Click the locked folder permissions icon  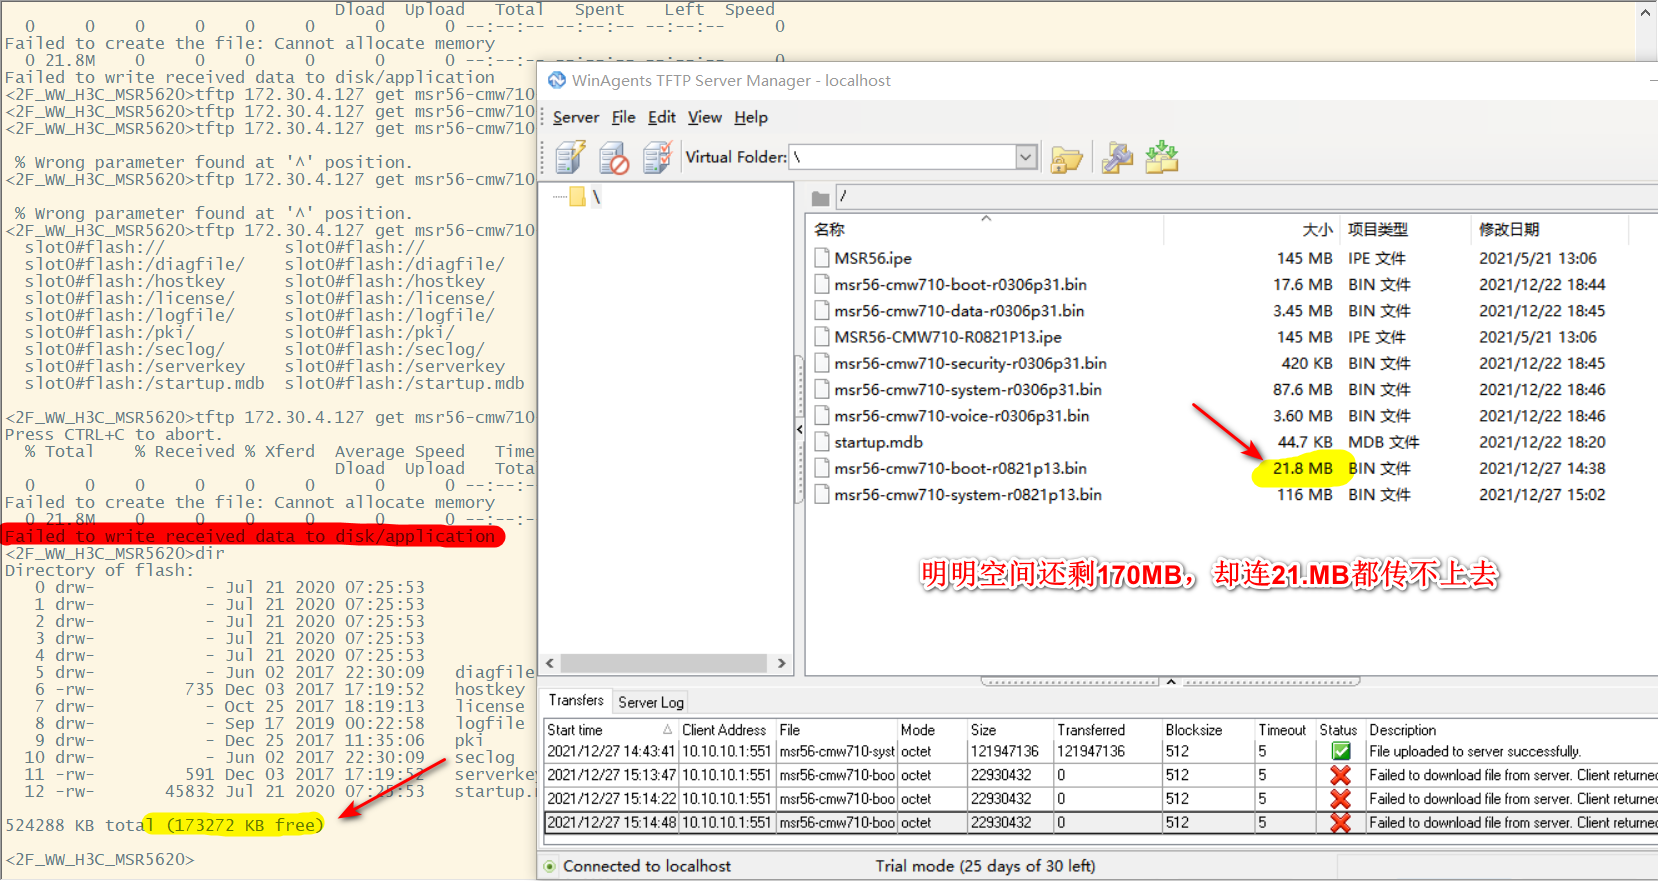pos(1067,158)
